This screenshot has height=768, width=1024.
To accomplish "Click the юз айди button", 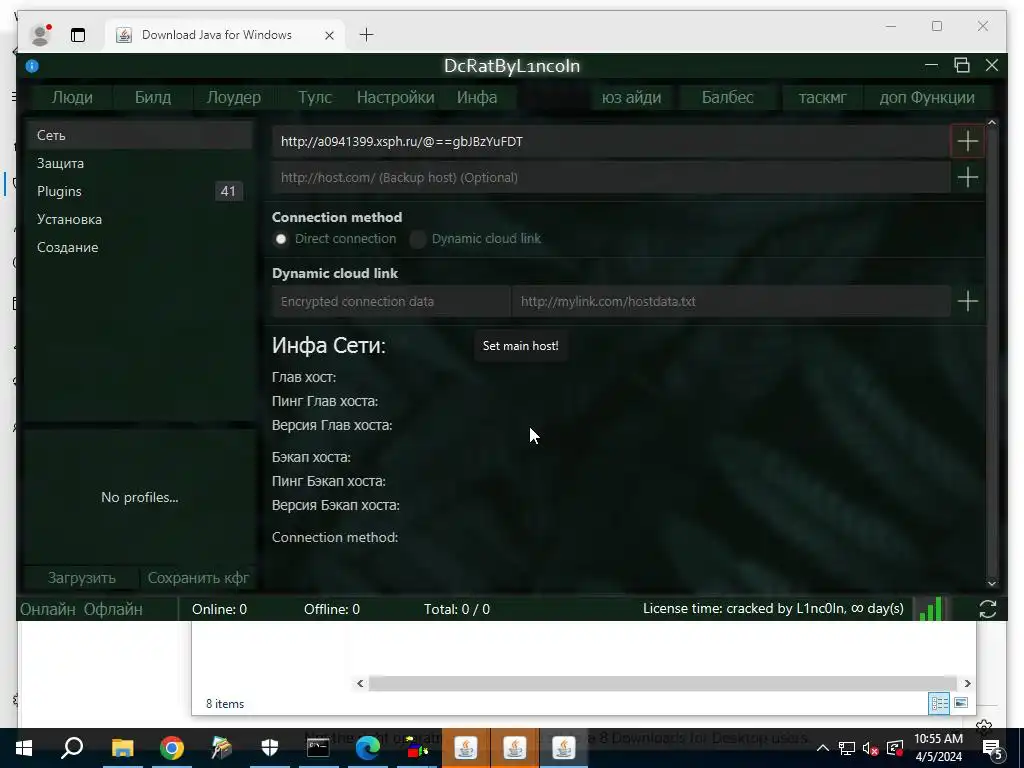I will (x=631, y=97).
